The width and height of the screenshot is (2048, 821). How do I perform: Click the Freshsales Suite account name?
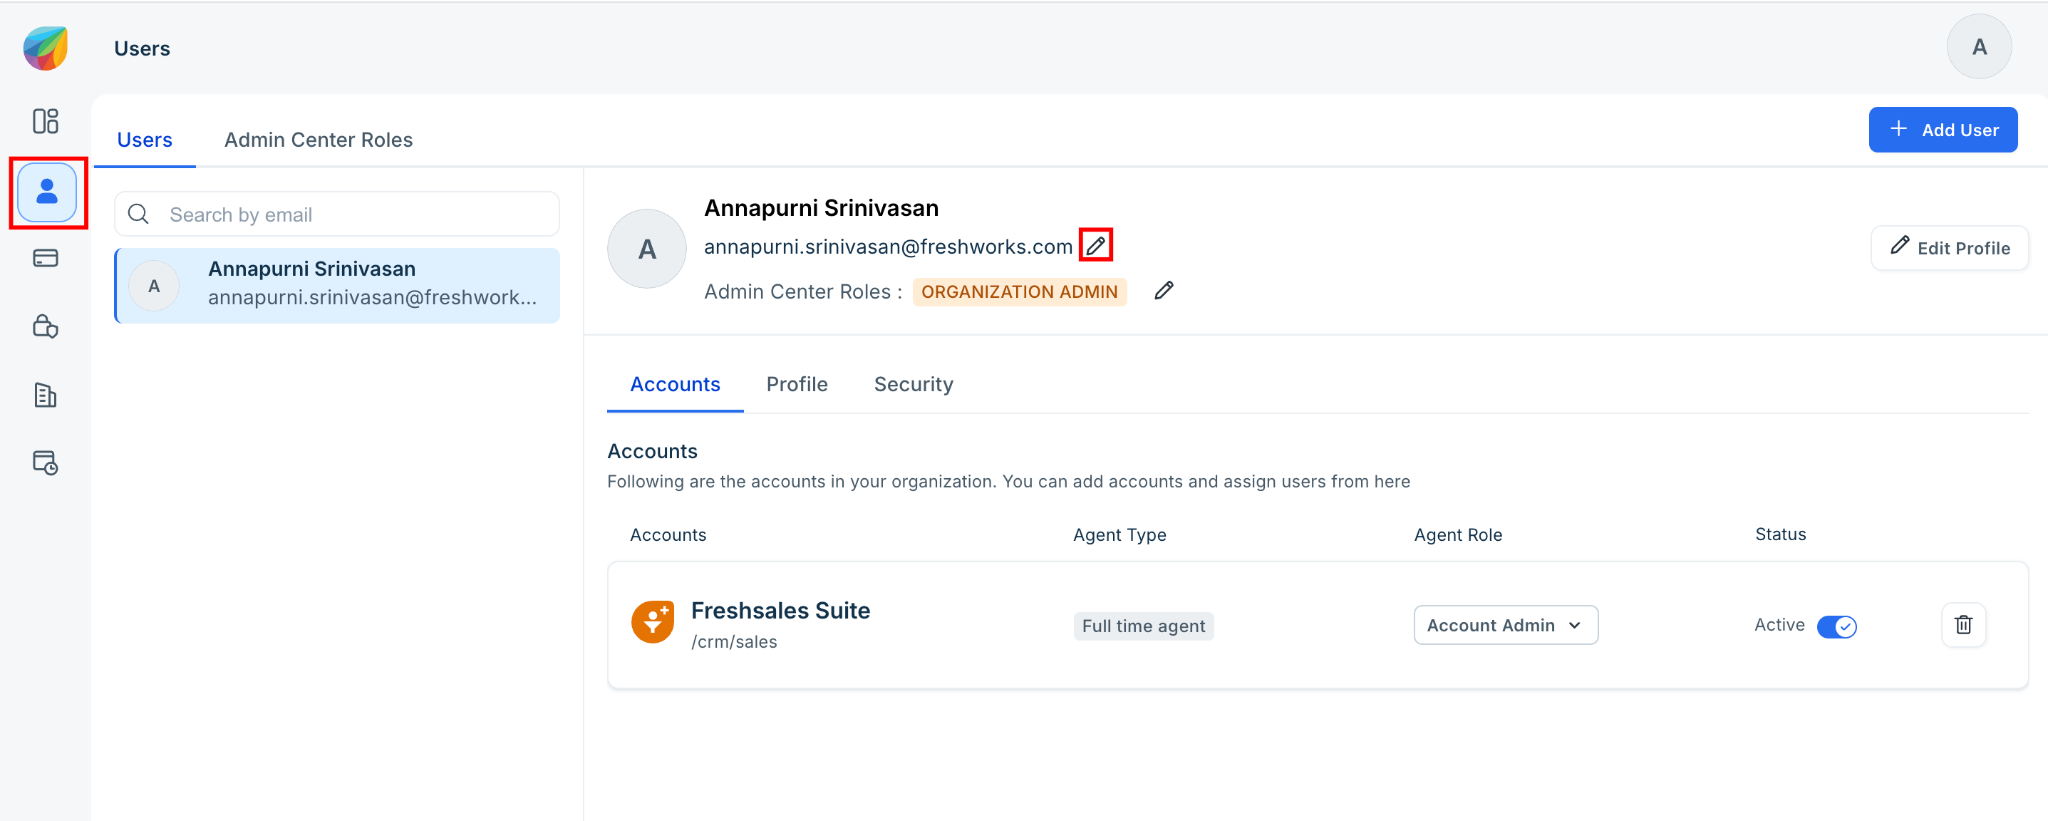coord(781,611)
